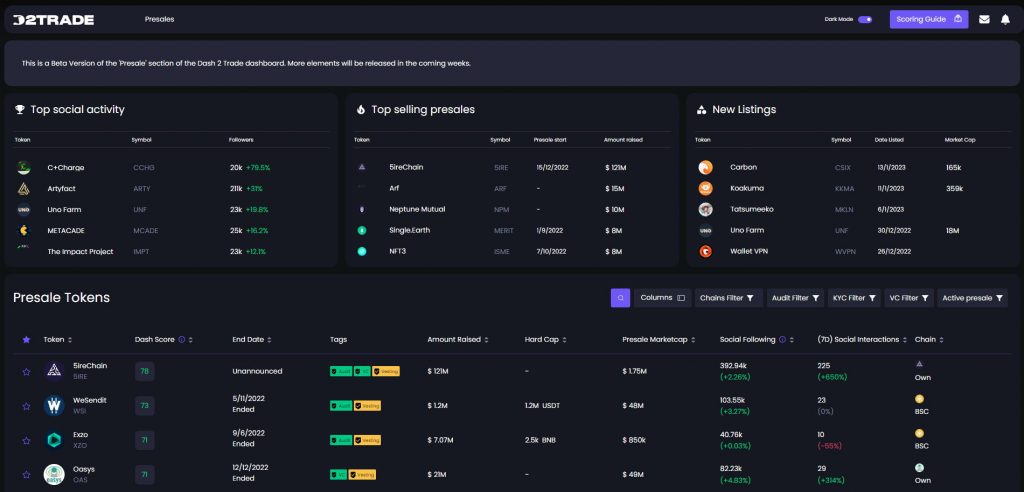
Task: Open the Active presale filter dropdown
Action: tap(972, 298)
